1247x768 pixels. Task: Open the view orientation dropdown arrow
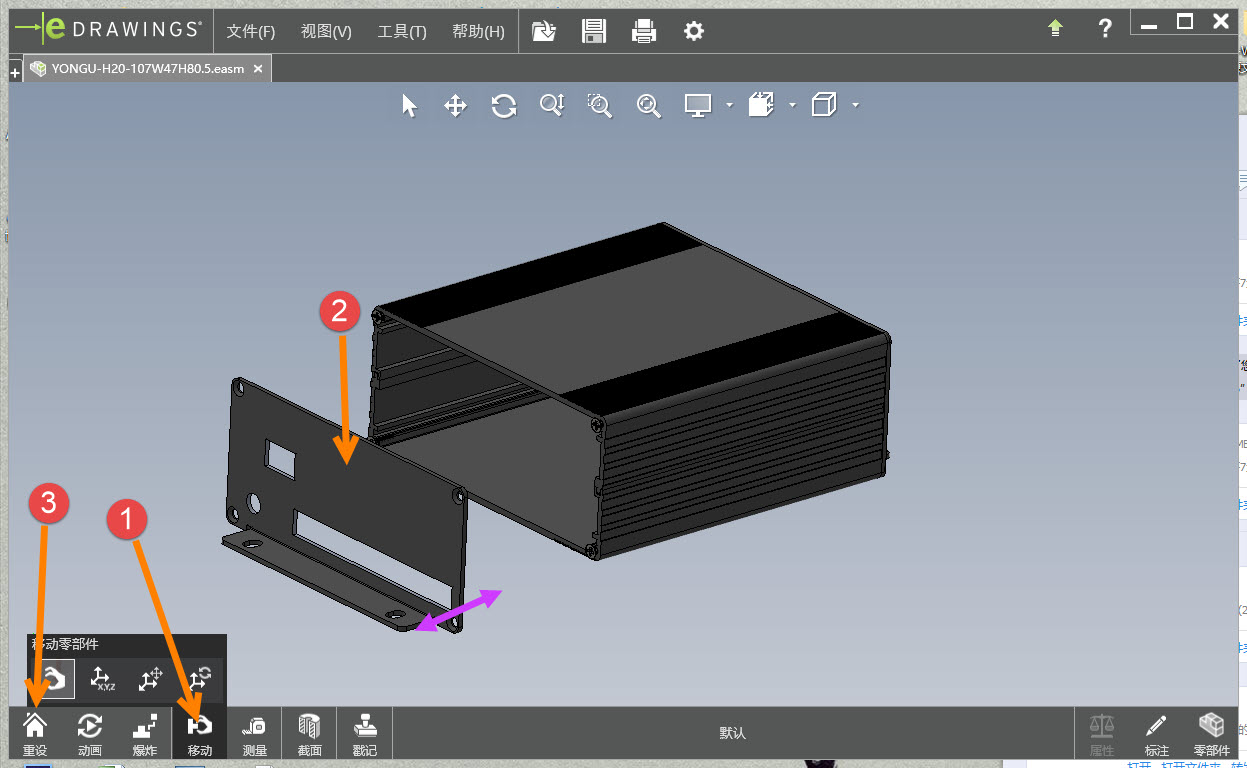pos(792,105)
